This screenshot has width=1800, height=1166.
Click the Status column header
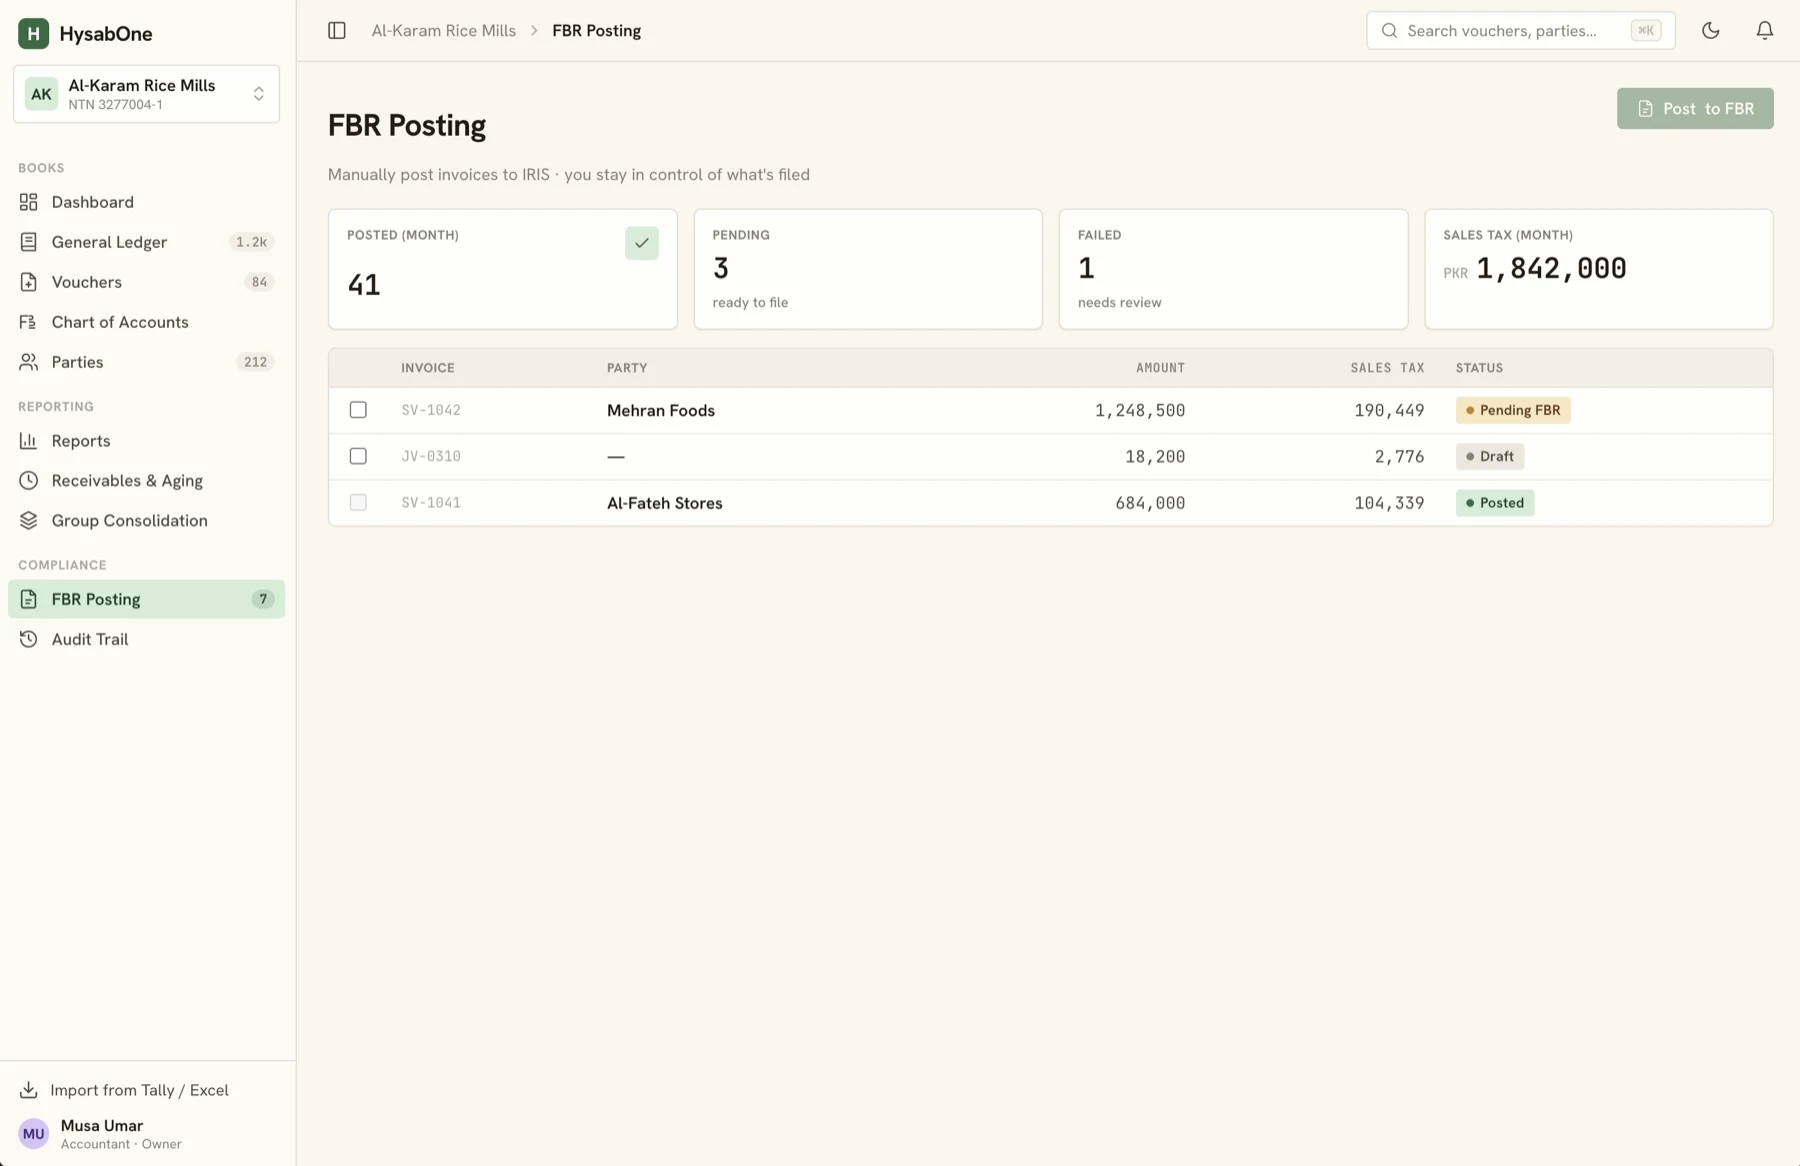click(1479, 368)
